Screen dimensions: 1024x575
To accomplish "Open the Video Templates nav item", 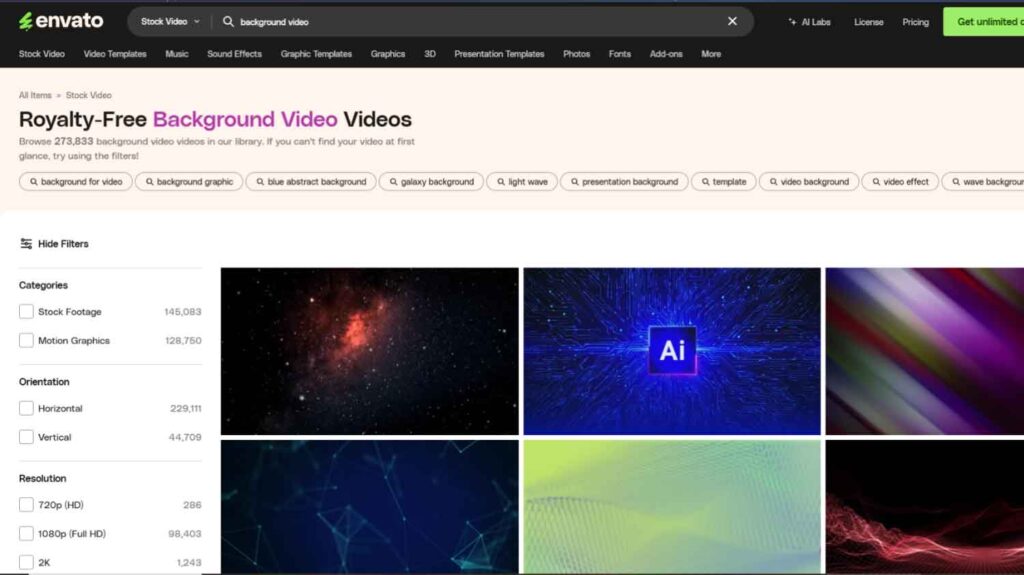I will [x=115, y=54].
